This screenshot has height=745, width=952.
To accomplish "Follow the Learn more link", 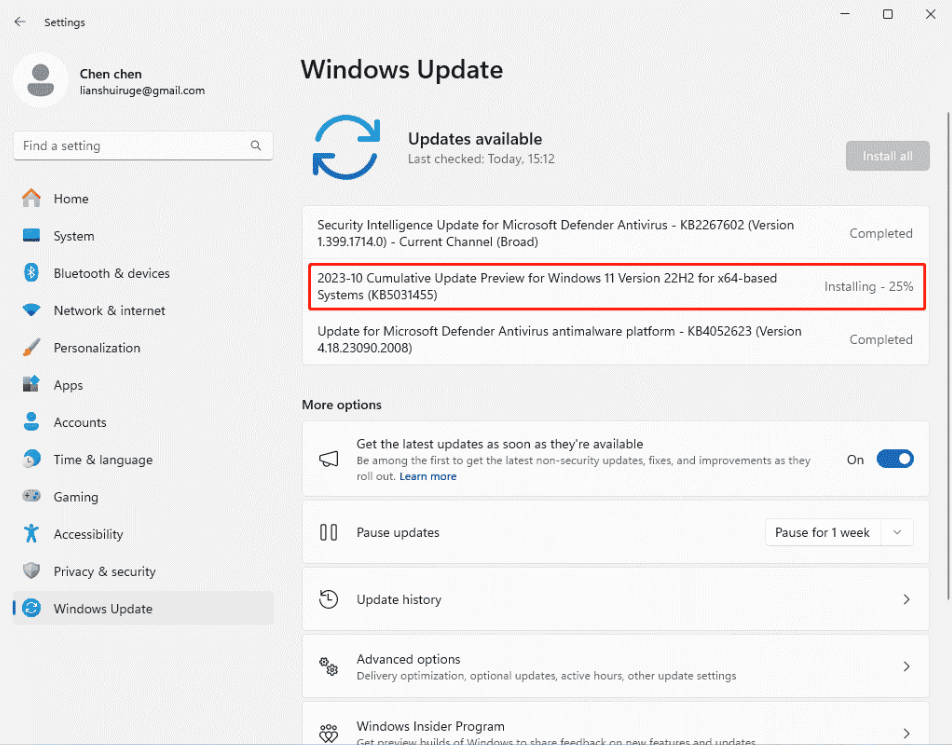I will coord(428,477).
